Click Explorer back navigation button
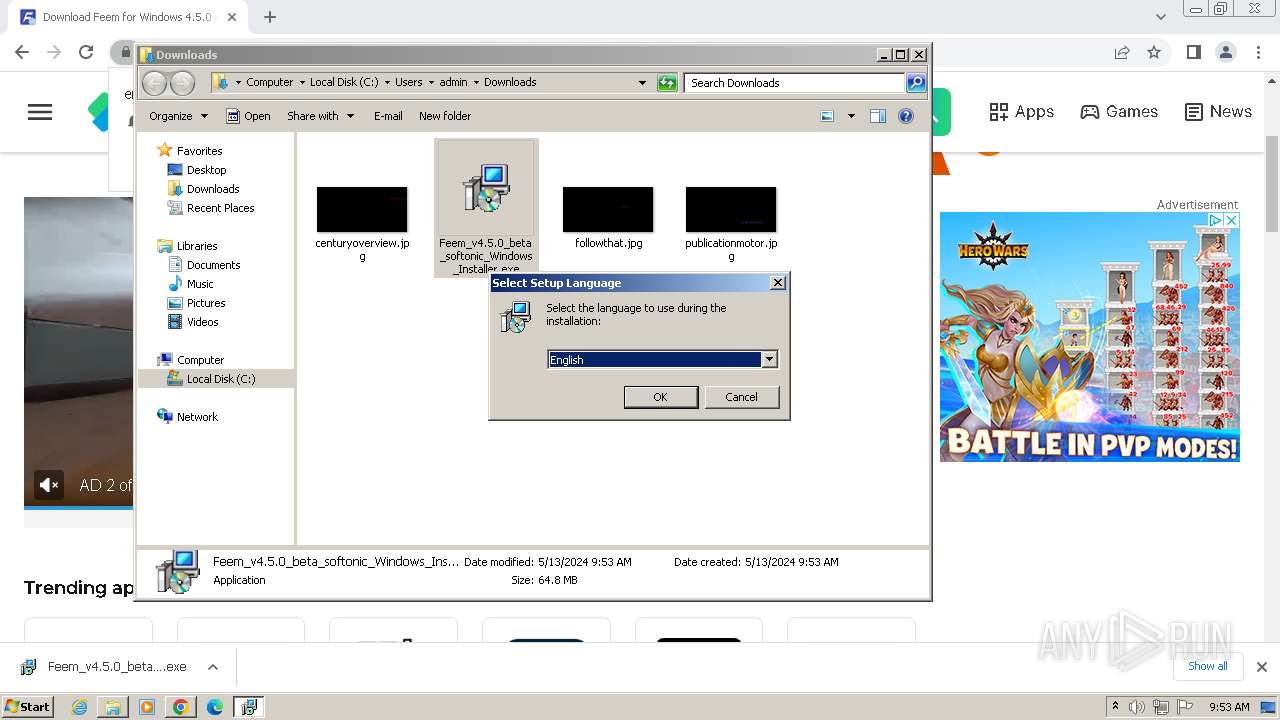The width and height of the screenshot is (1280, 720). 154,83
